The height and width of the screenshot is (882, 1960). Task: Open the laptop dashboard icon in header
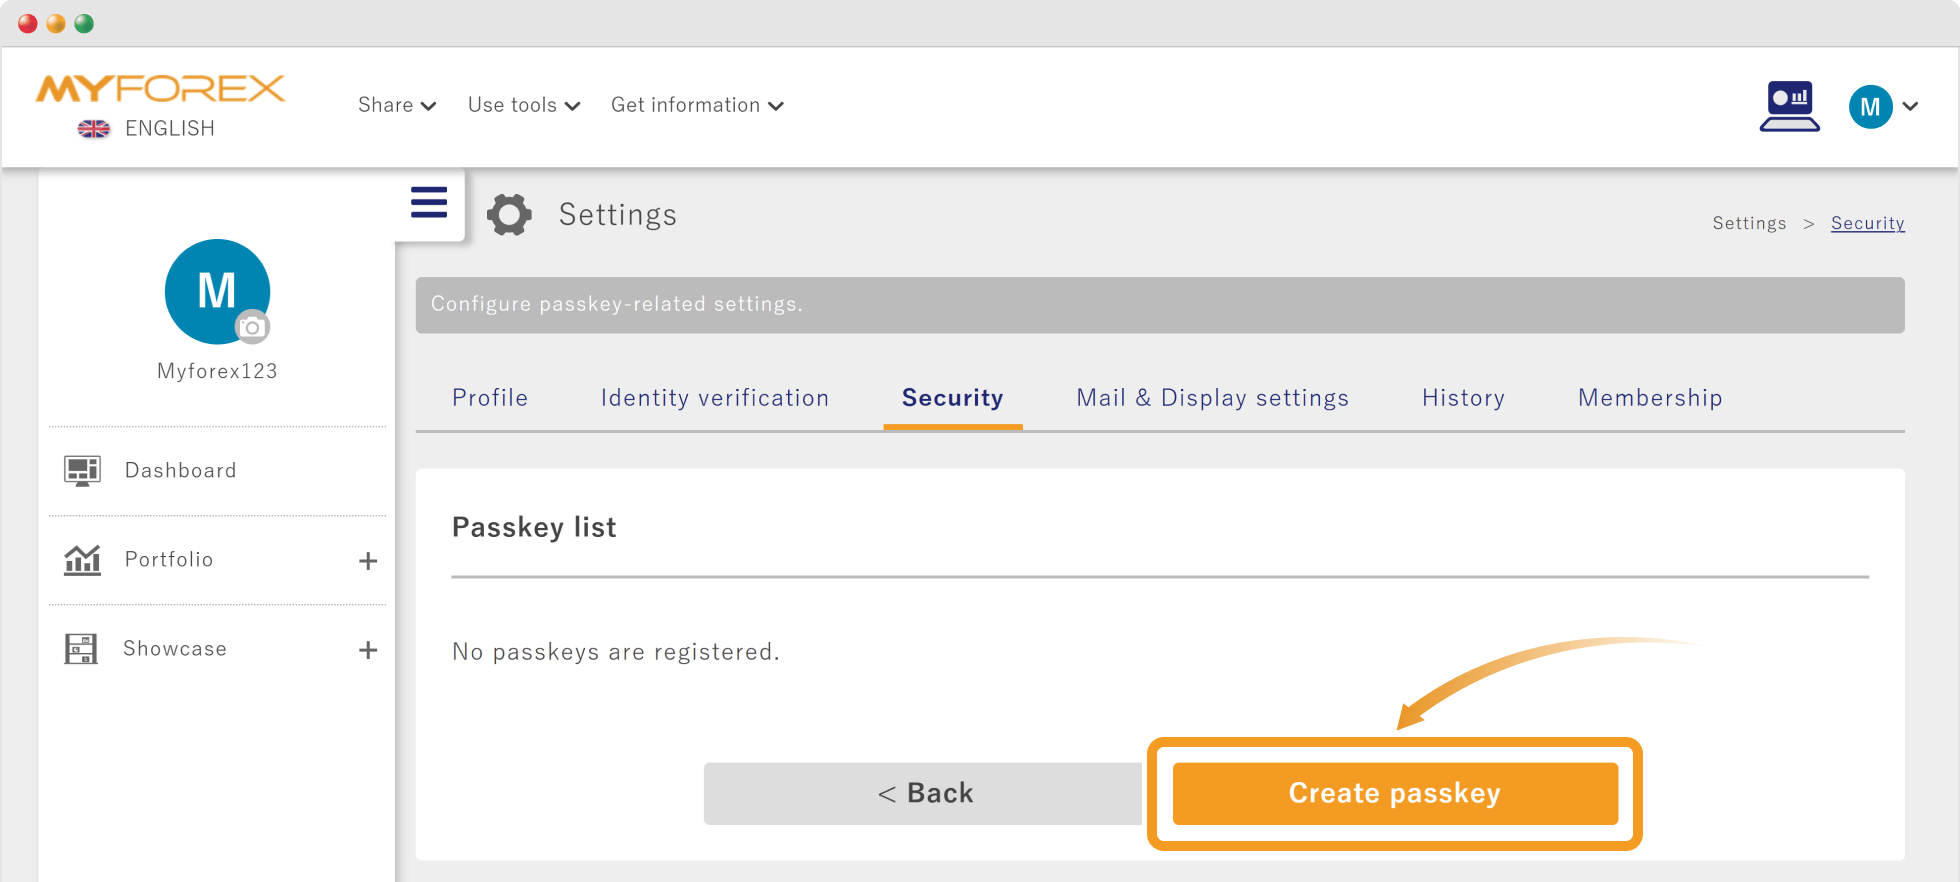coord(1789,106)
